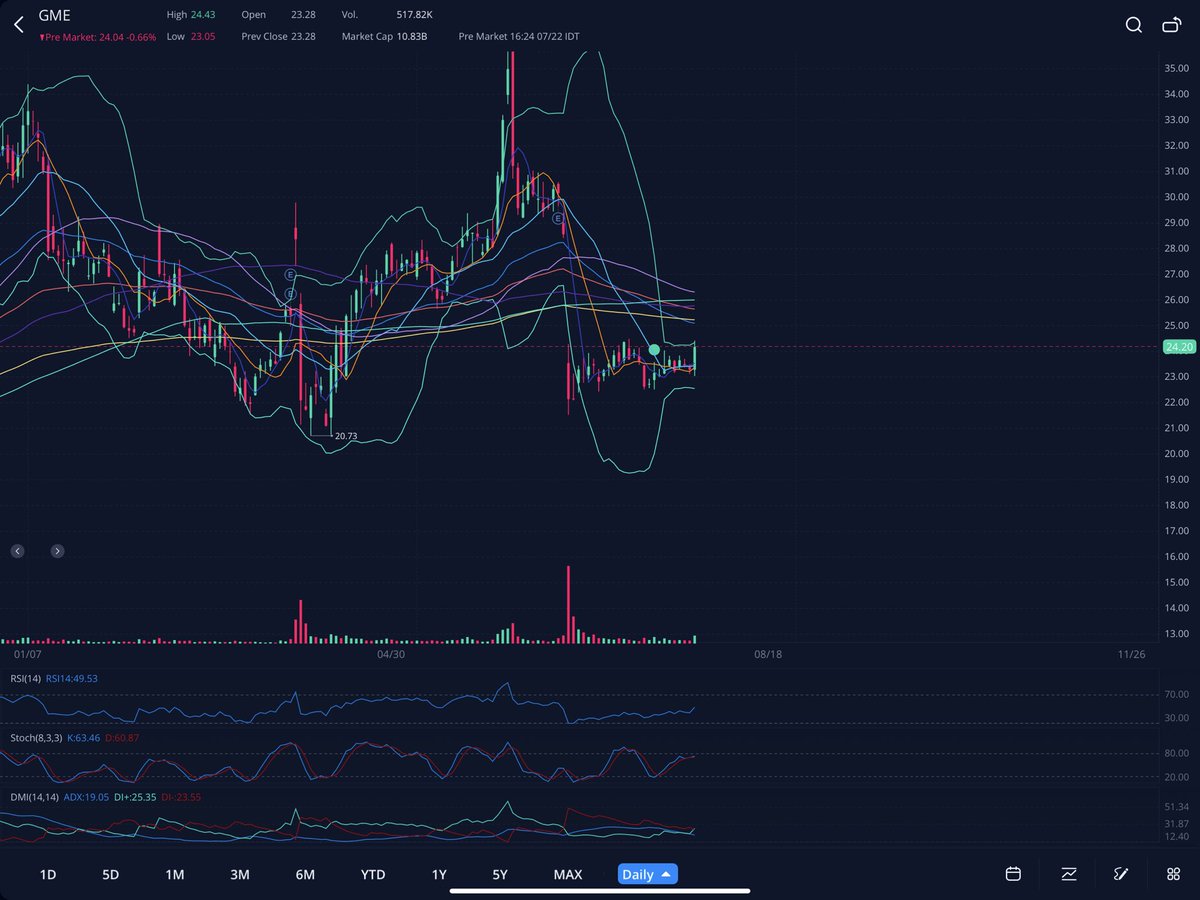Open the chart indicators icon
This screenshot has width=1200, height=900.
1069,874
